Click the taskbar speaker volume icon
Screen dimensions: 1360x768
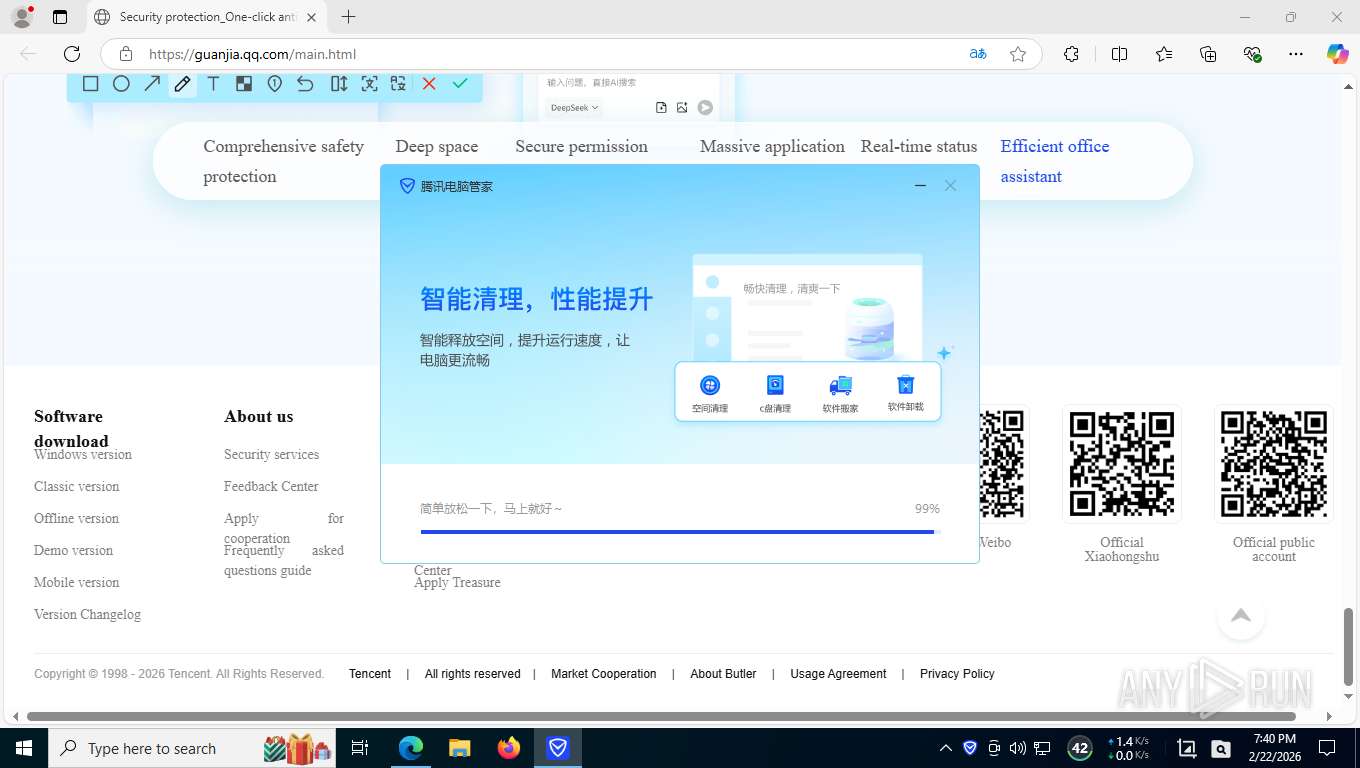click(x=1018, y=747)
